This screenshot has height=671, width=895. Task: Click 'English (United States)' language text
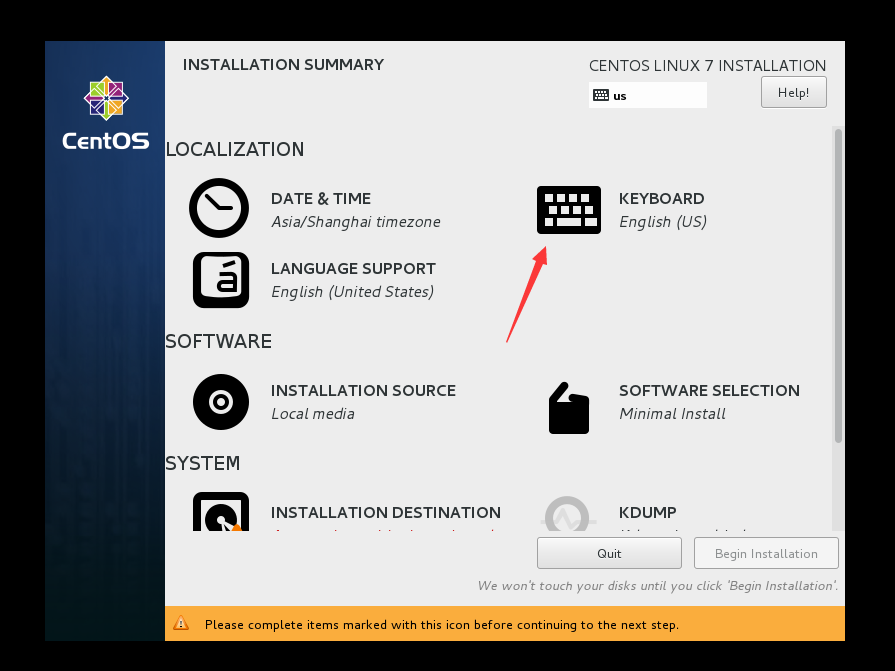click(352, 292)
